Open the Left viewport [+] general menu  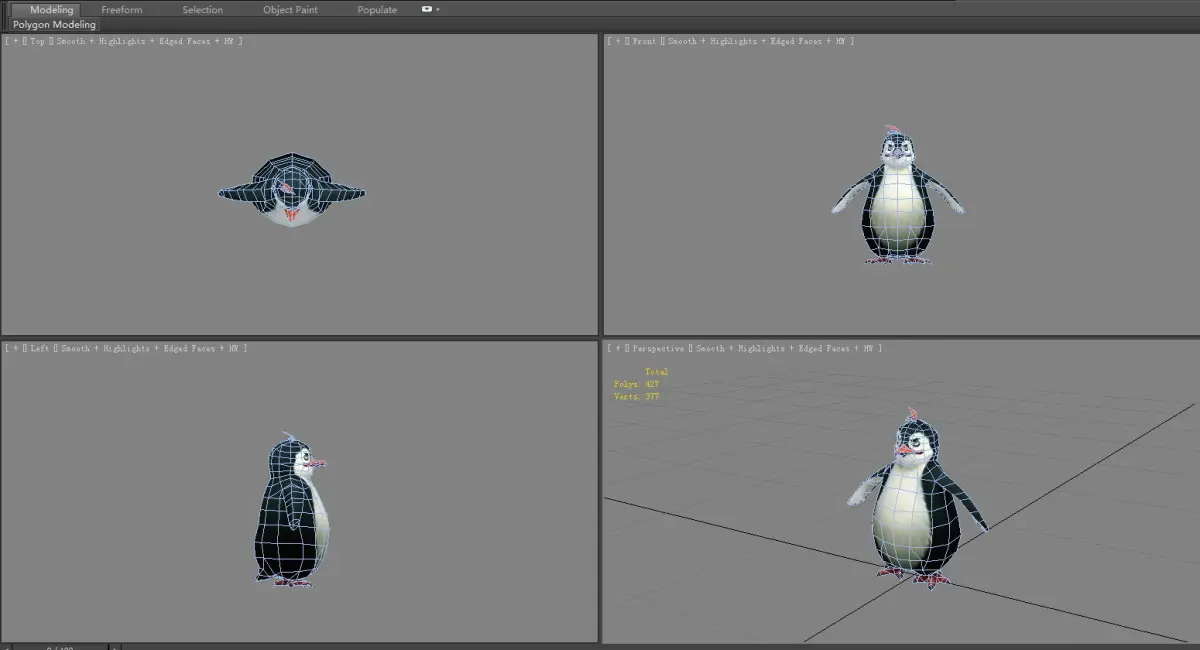[x=15, y=348]
